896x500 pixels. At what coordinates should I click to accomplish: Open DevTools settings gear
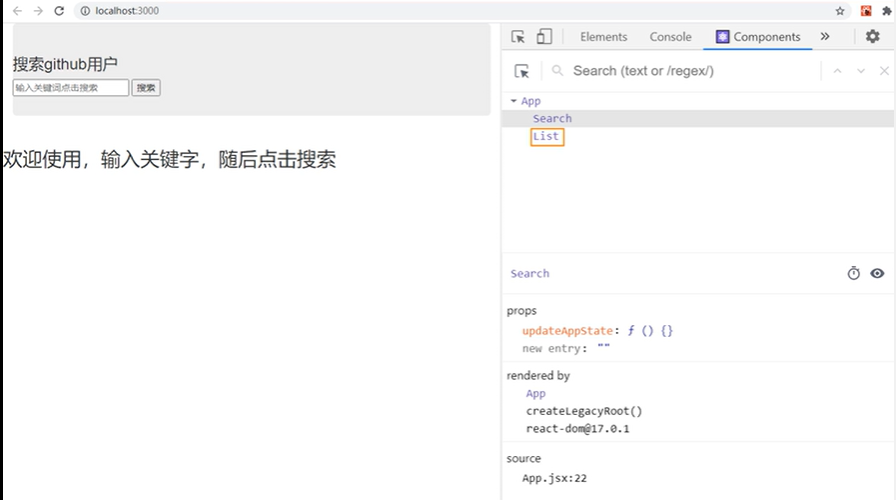(x=873, y=37)
